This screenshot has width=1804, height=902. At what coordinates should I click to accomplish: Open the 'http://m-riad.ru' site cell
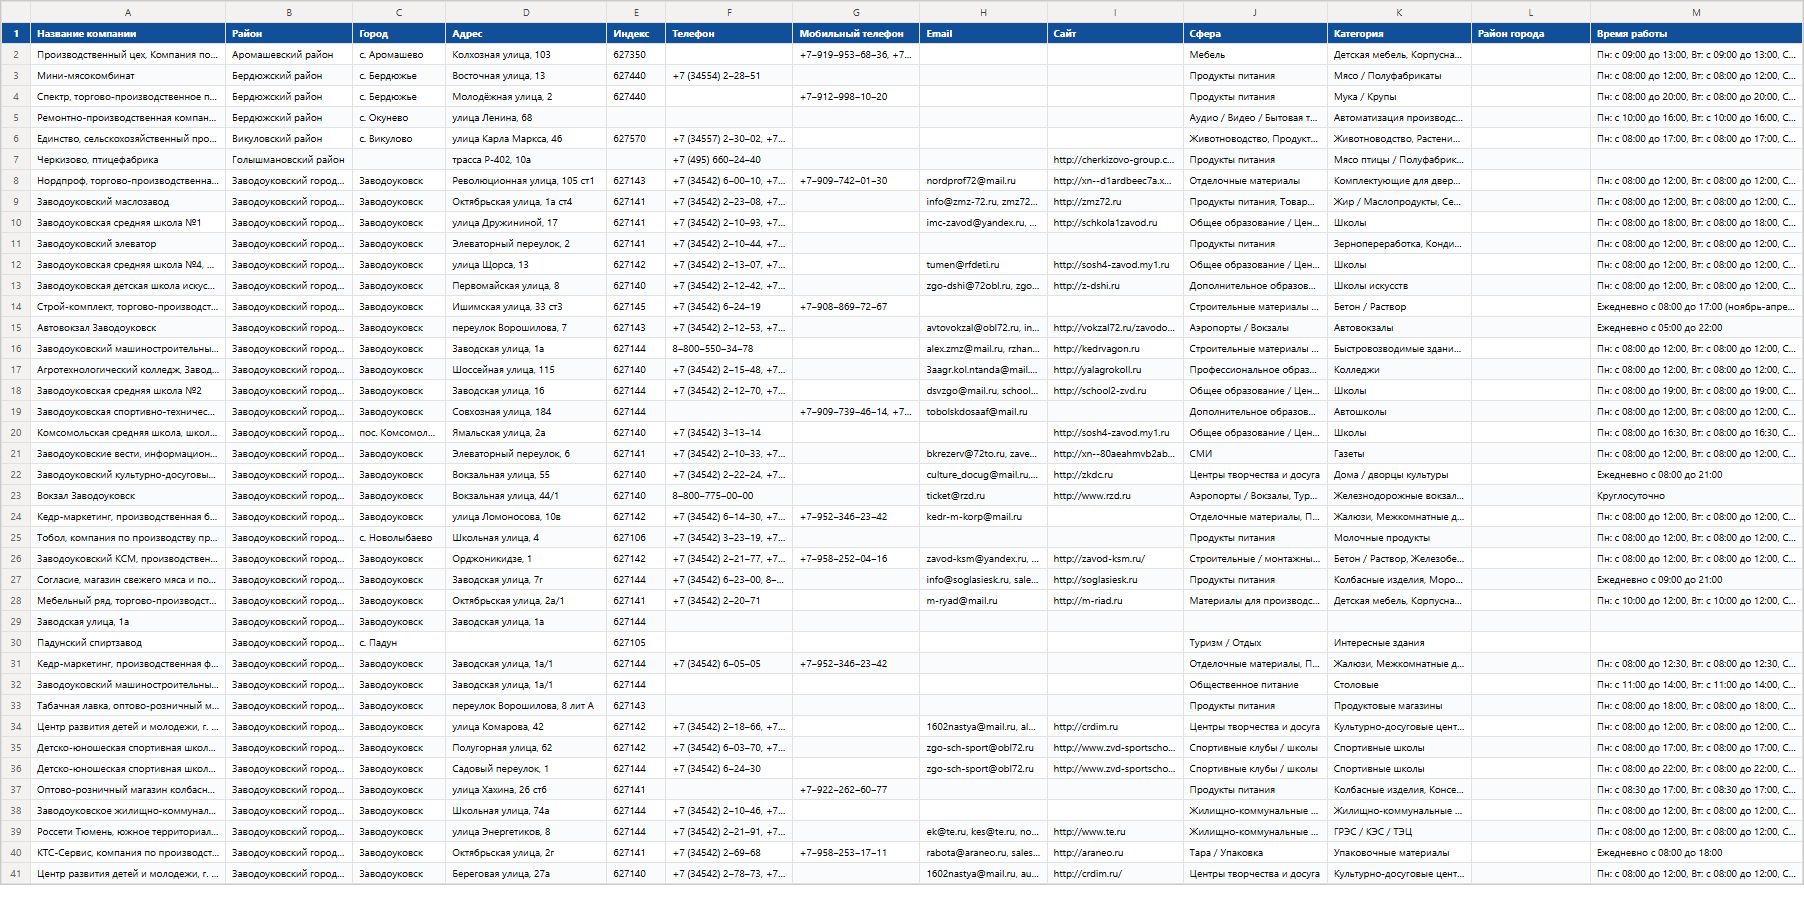click(x=1115, y=601)
